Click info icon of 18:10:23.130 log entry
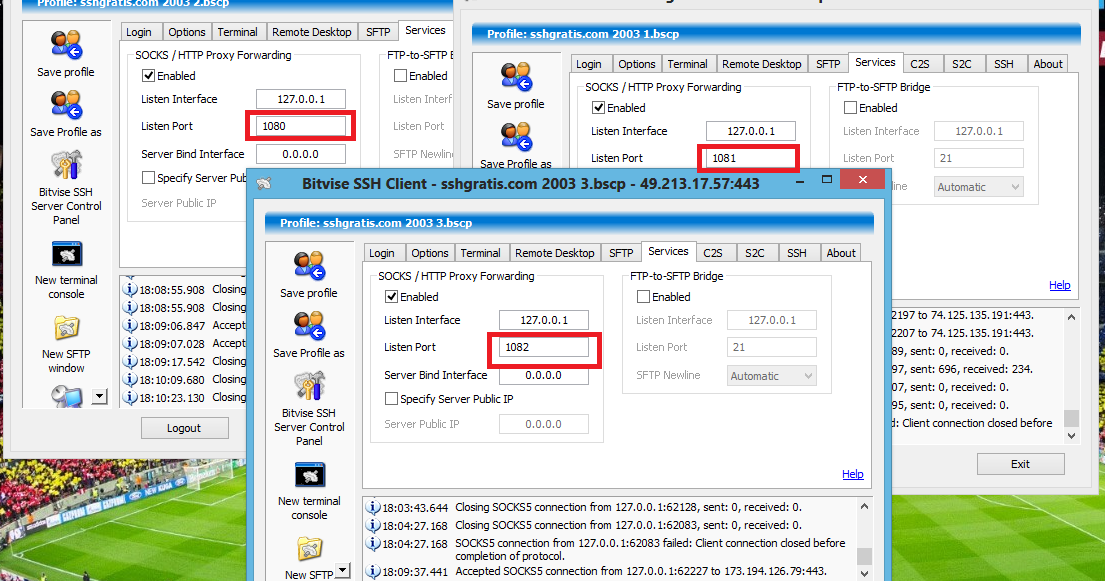 (x=130, y=397)
